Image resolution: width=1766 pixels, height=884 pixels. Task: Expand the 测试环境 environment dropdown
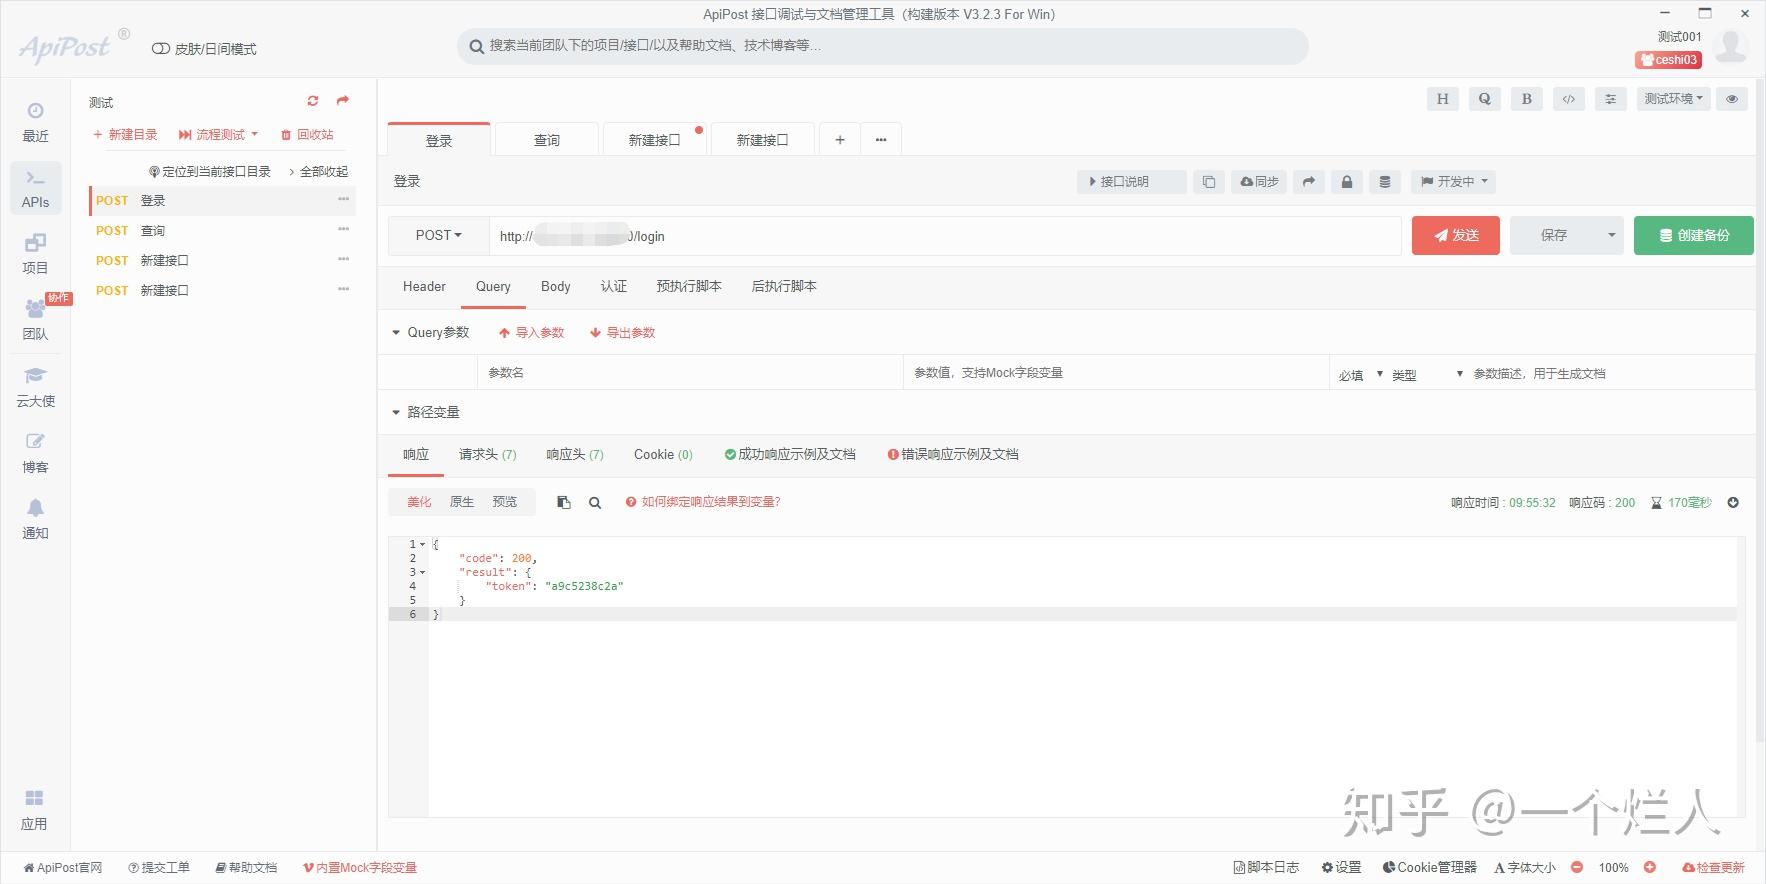click(1674, 99)
